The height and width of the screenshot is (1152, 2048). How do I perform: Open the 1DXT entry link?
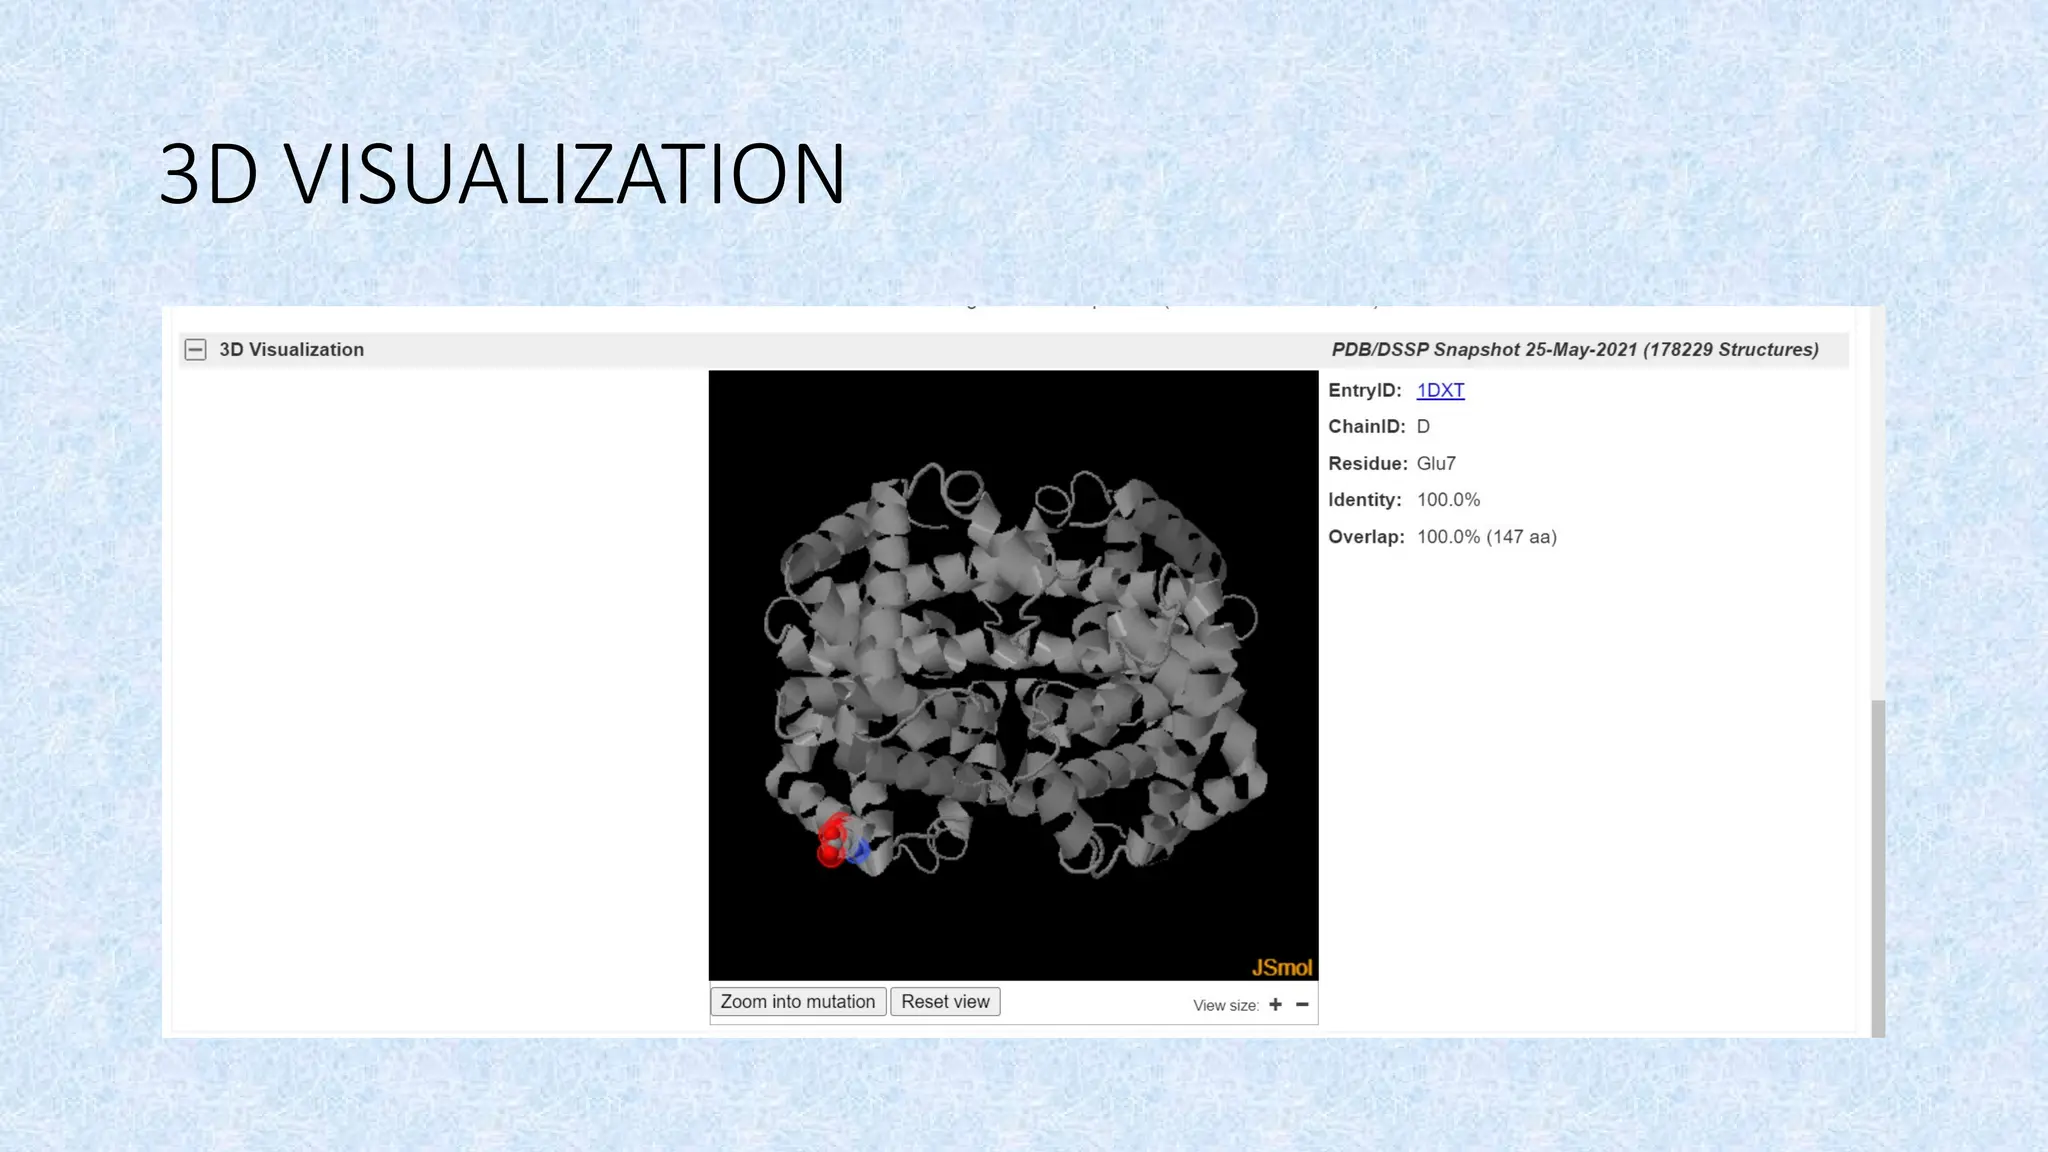pos(1440,390)
